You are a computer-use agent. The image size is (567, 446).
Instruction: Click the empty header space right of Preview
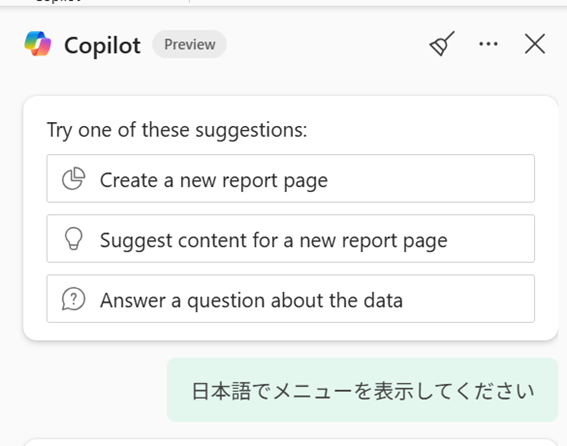[x=325, y=44]
